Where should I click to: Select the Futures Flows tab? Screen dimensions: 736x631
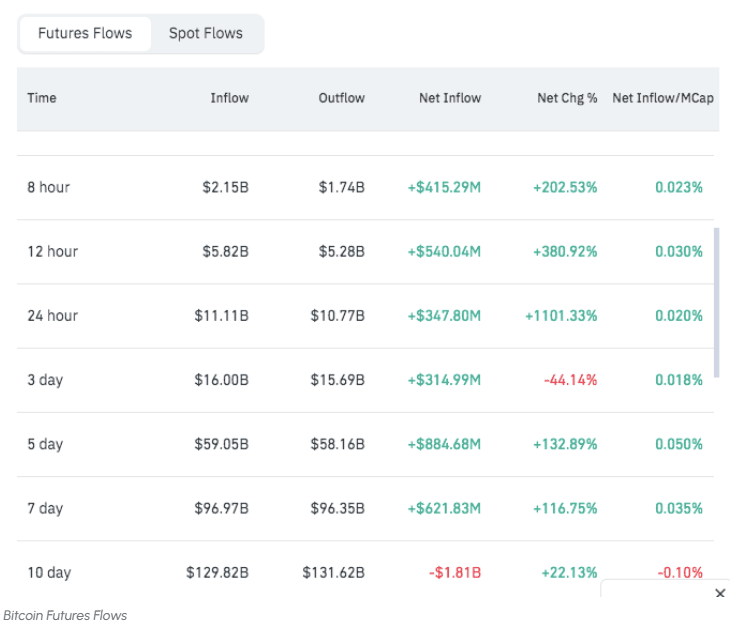[85, 33]
